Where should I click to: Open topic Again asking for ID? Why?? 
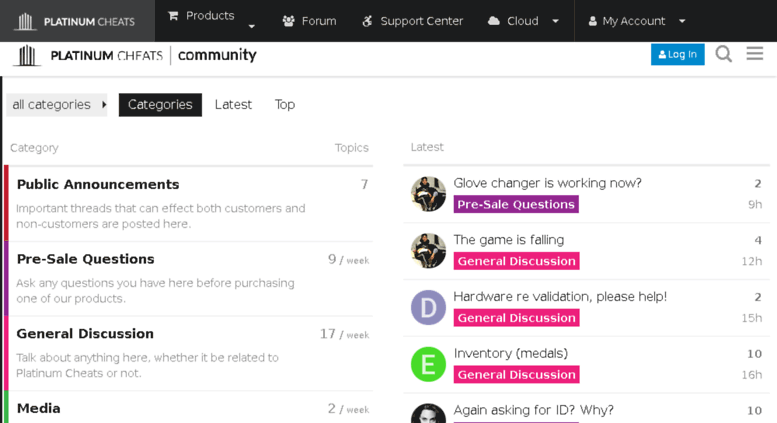[x=534, y=410]
